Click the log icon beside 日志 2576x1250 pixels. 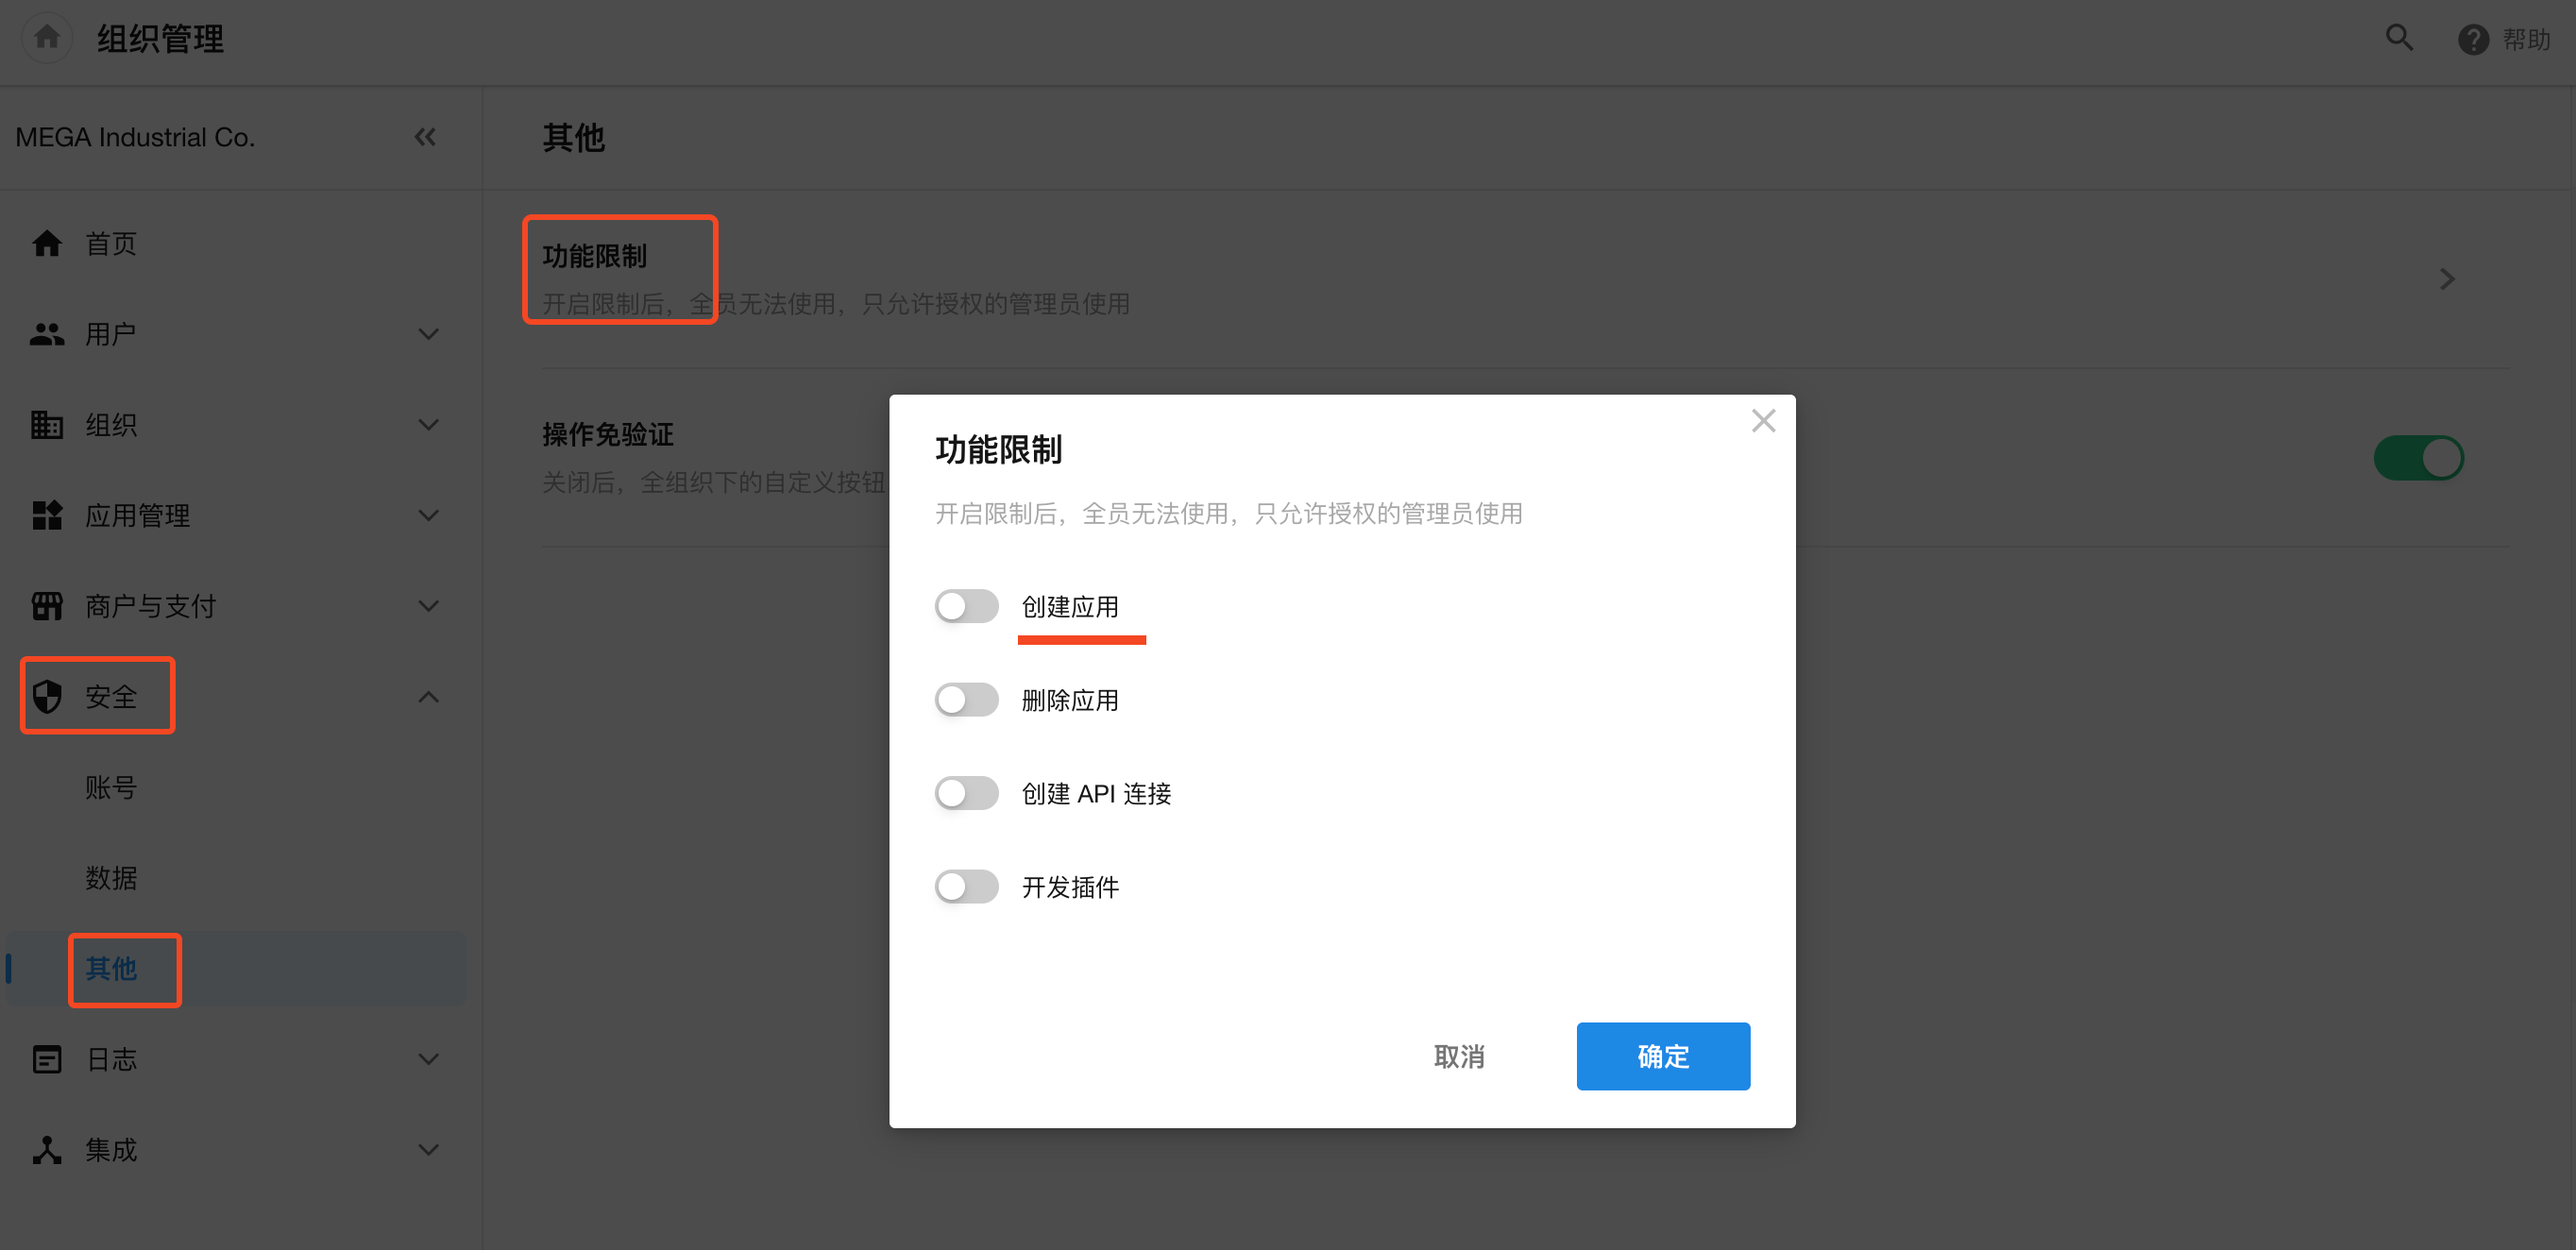tap(47, 1059)
